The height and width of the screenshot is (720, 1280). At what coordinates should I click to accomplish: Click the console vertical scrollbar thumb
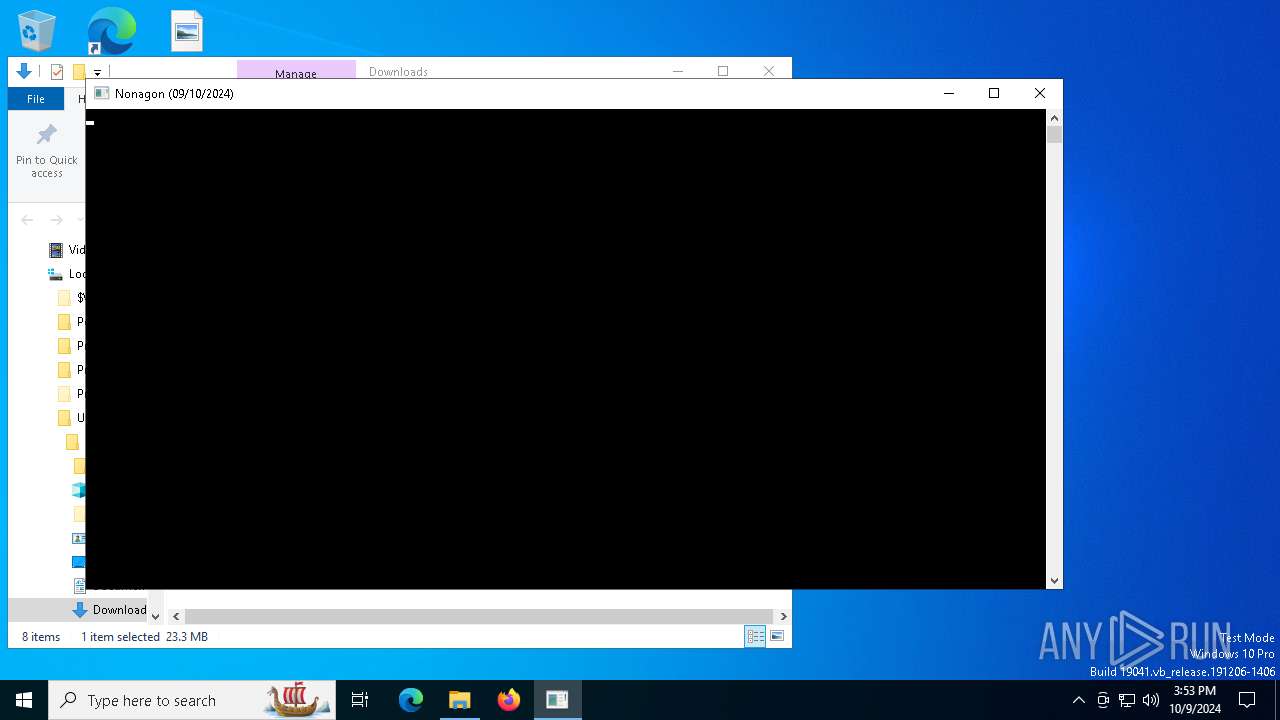coord(1054,134)
